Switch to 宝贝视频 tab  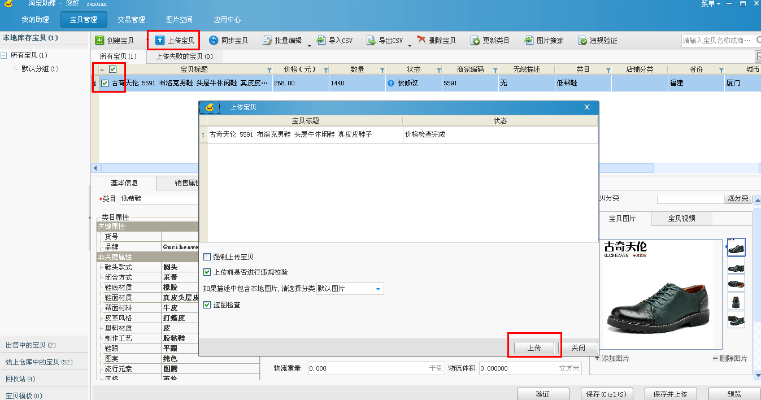click(681, 218)
